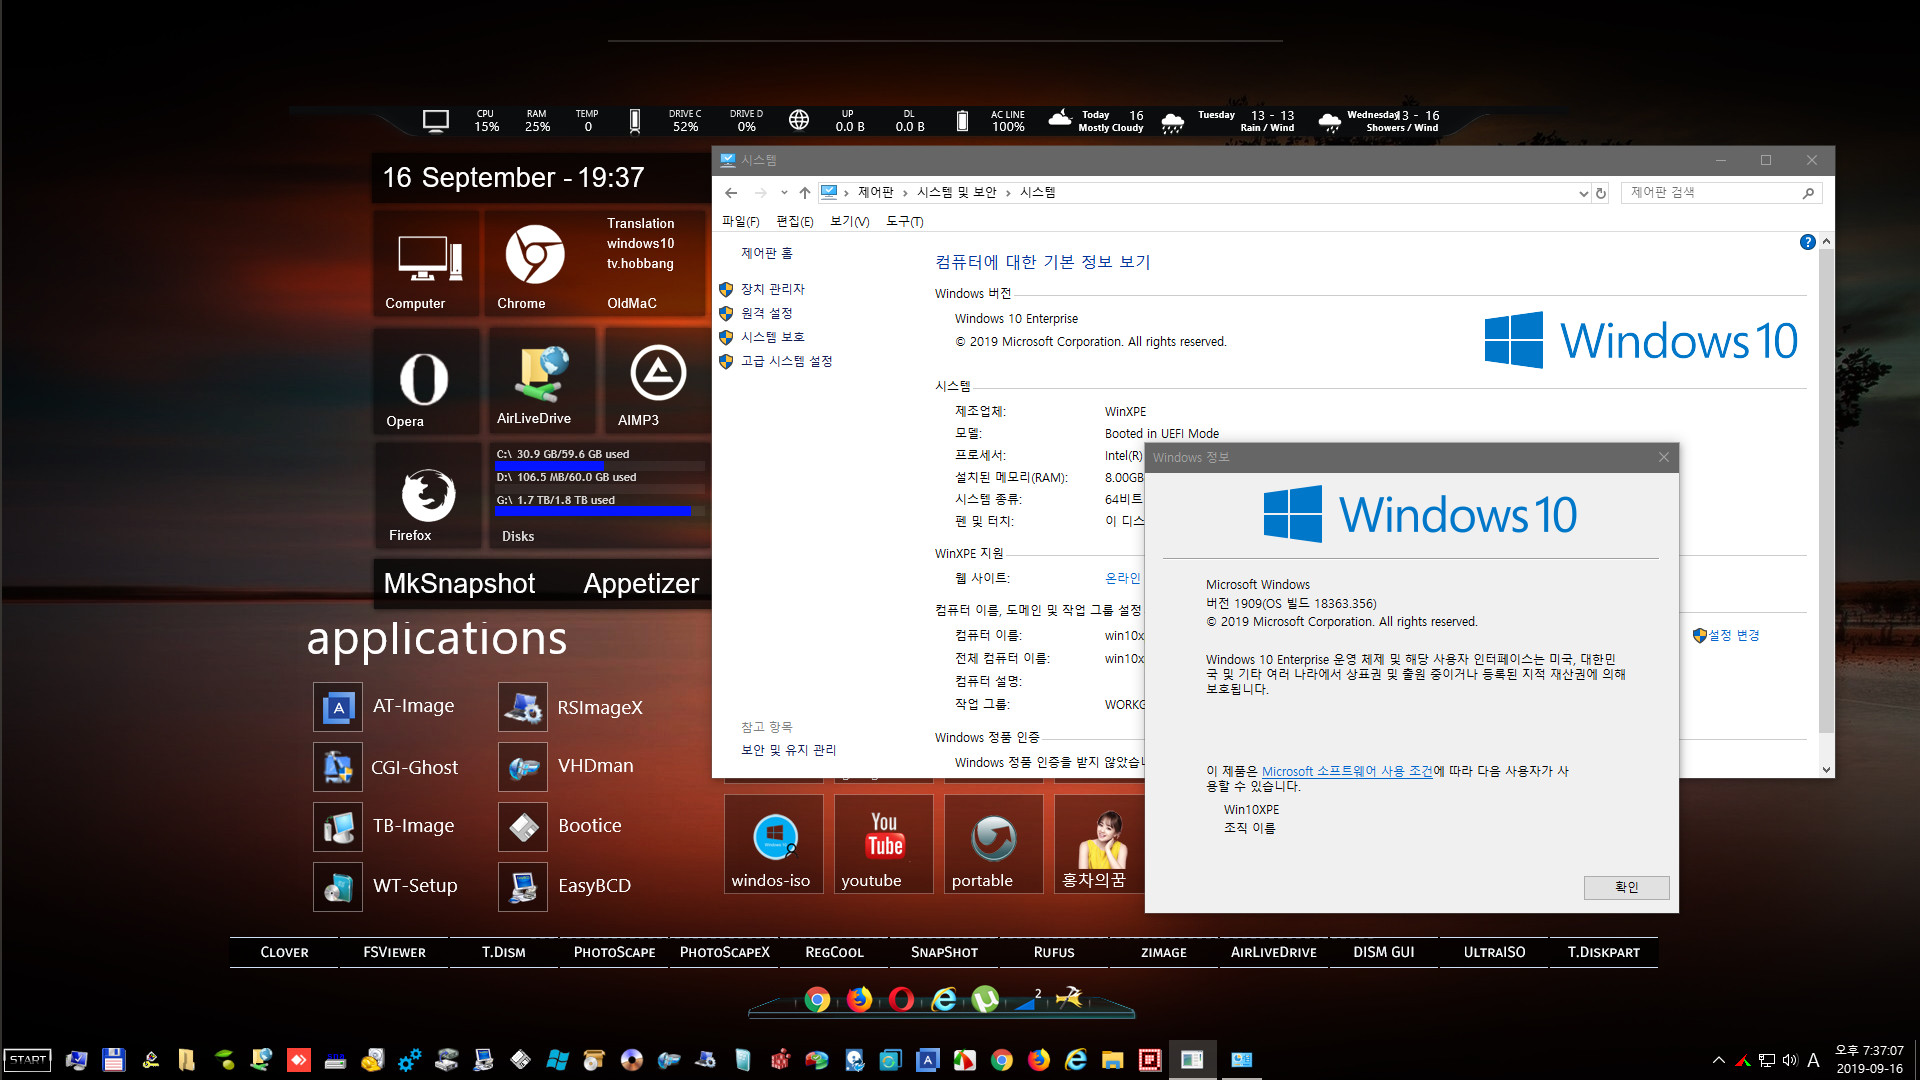Image resolution: width=1920 pixels, height=1080 pixels.
Task: Click the START button on taskbar
Action: pos(28,1060)
